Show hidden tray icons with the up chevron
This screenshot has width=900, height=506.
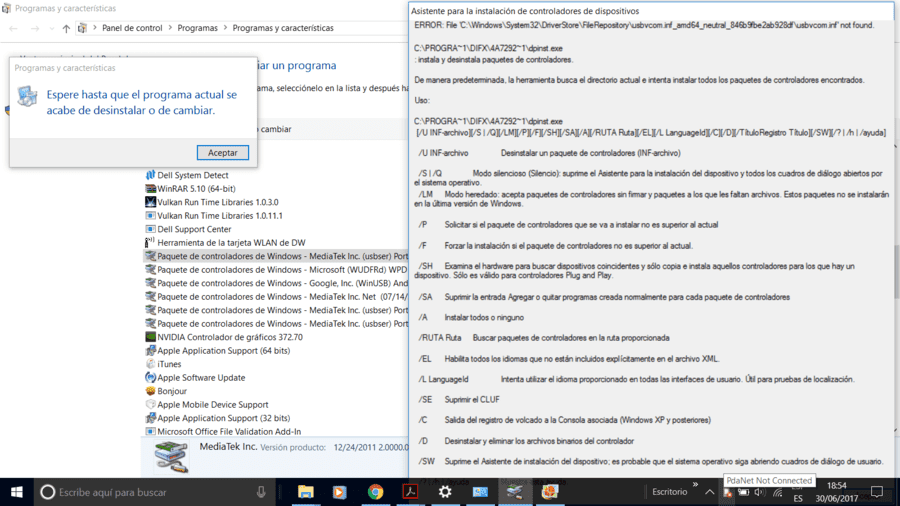[709, 492]
